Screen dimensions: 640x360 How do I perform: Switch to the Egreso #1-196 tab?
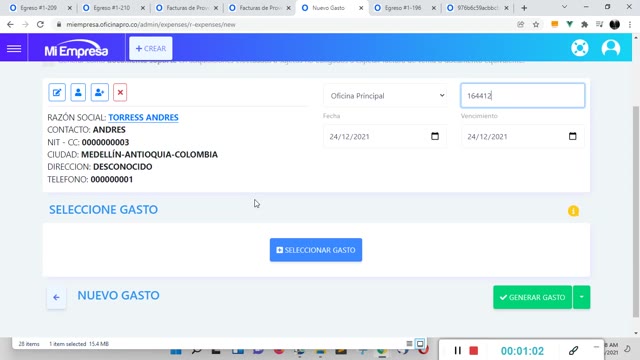[x=403, y=8]
